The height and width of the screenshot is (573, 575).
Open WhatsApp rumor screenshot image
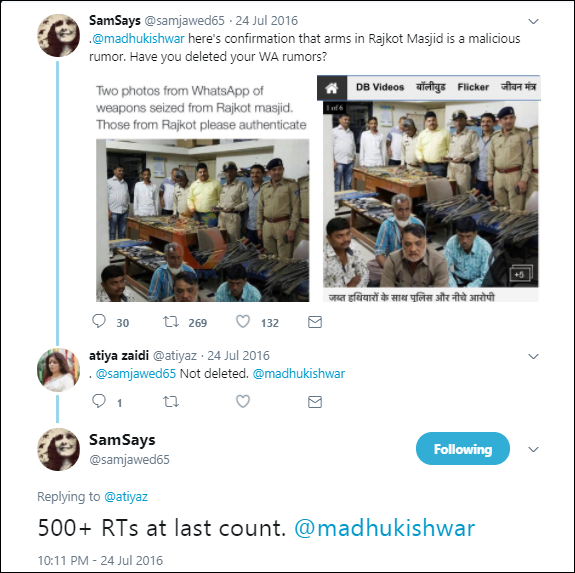(x=202, y=191)
